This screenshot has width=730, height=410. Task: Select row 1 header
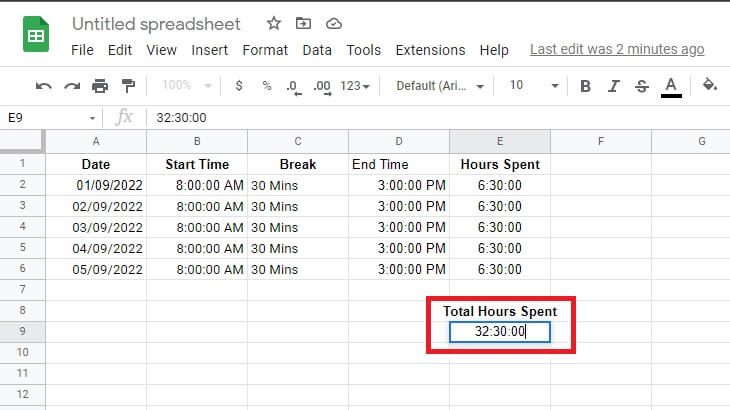coord(22,164)
